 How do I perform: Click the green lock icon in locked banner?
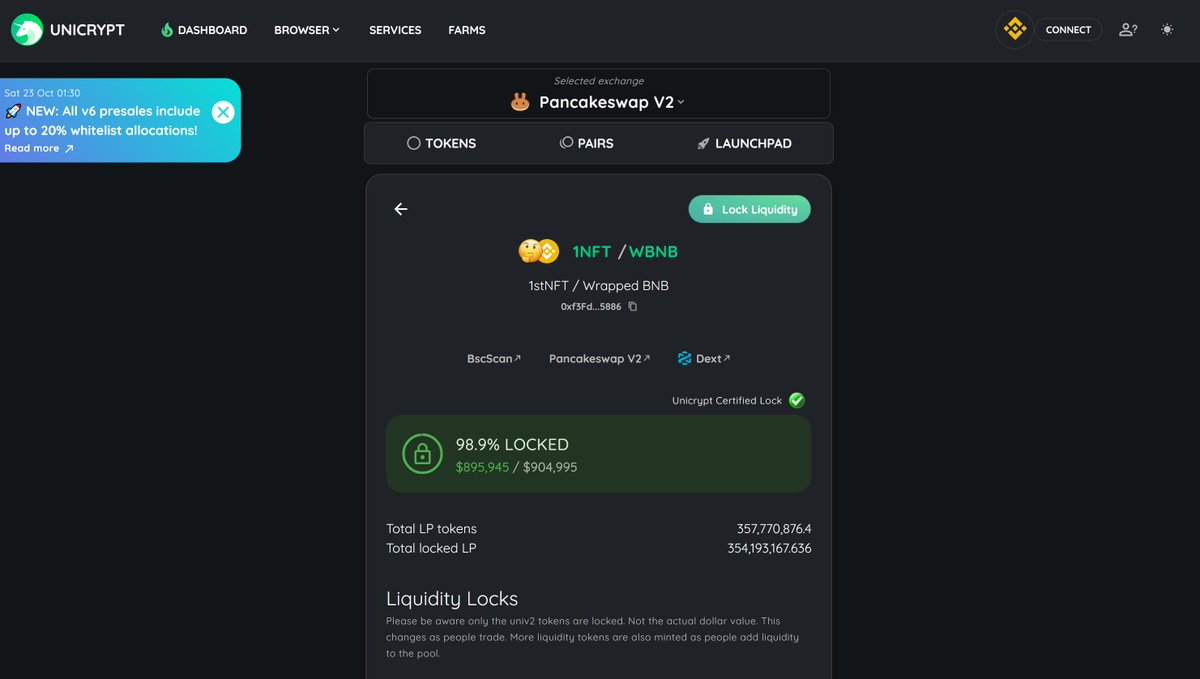[x=421, y=453]
